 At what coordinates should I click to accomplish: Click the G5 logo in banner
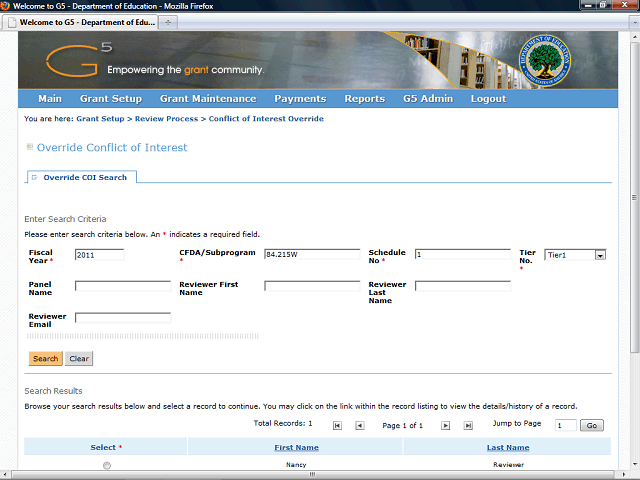coord(75,62)
